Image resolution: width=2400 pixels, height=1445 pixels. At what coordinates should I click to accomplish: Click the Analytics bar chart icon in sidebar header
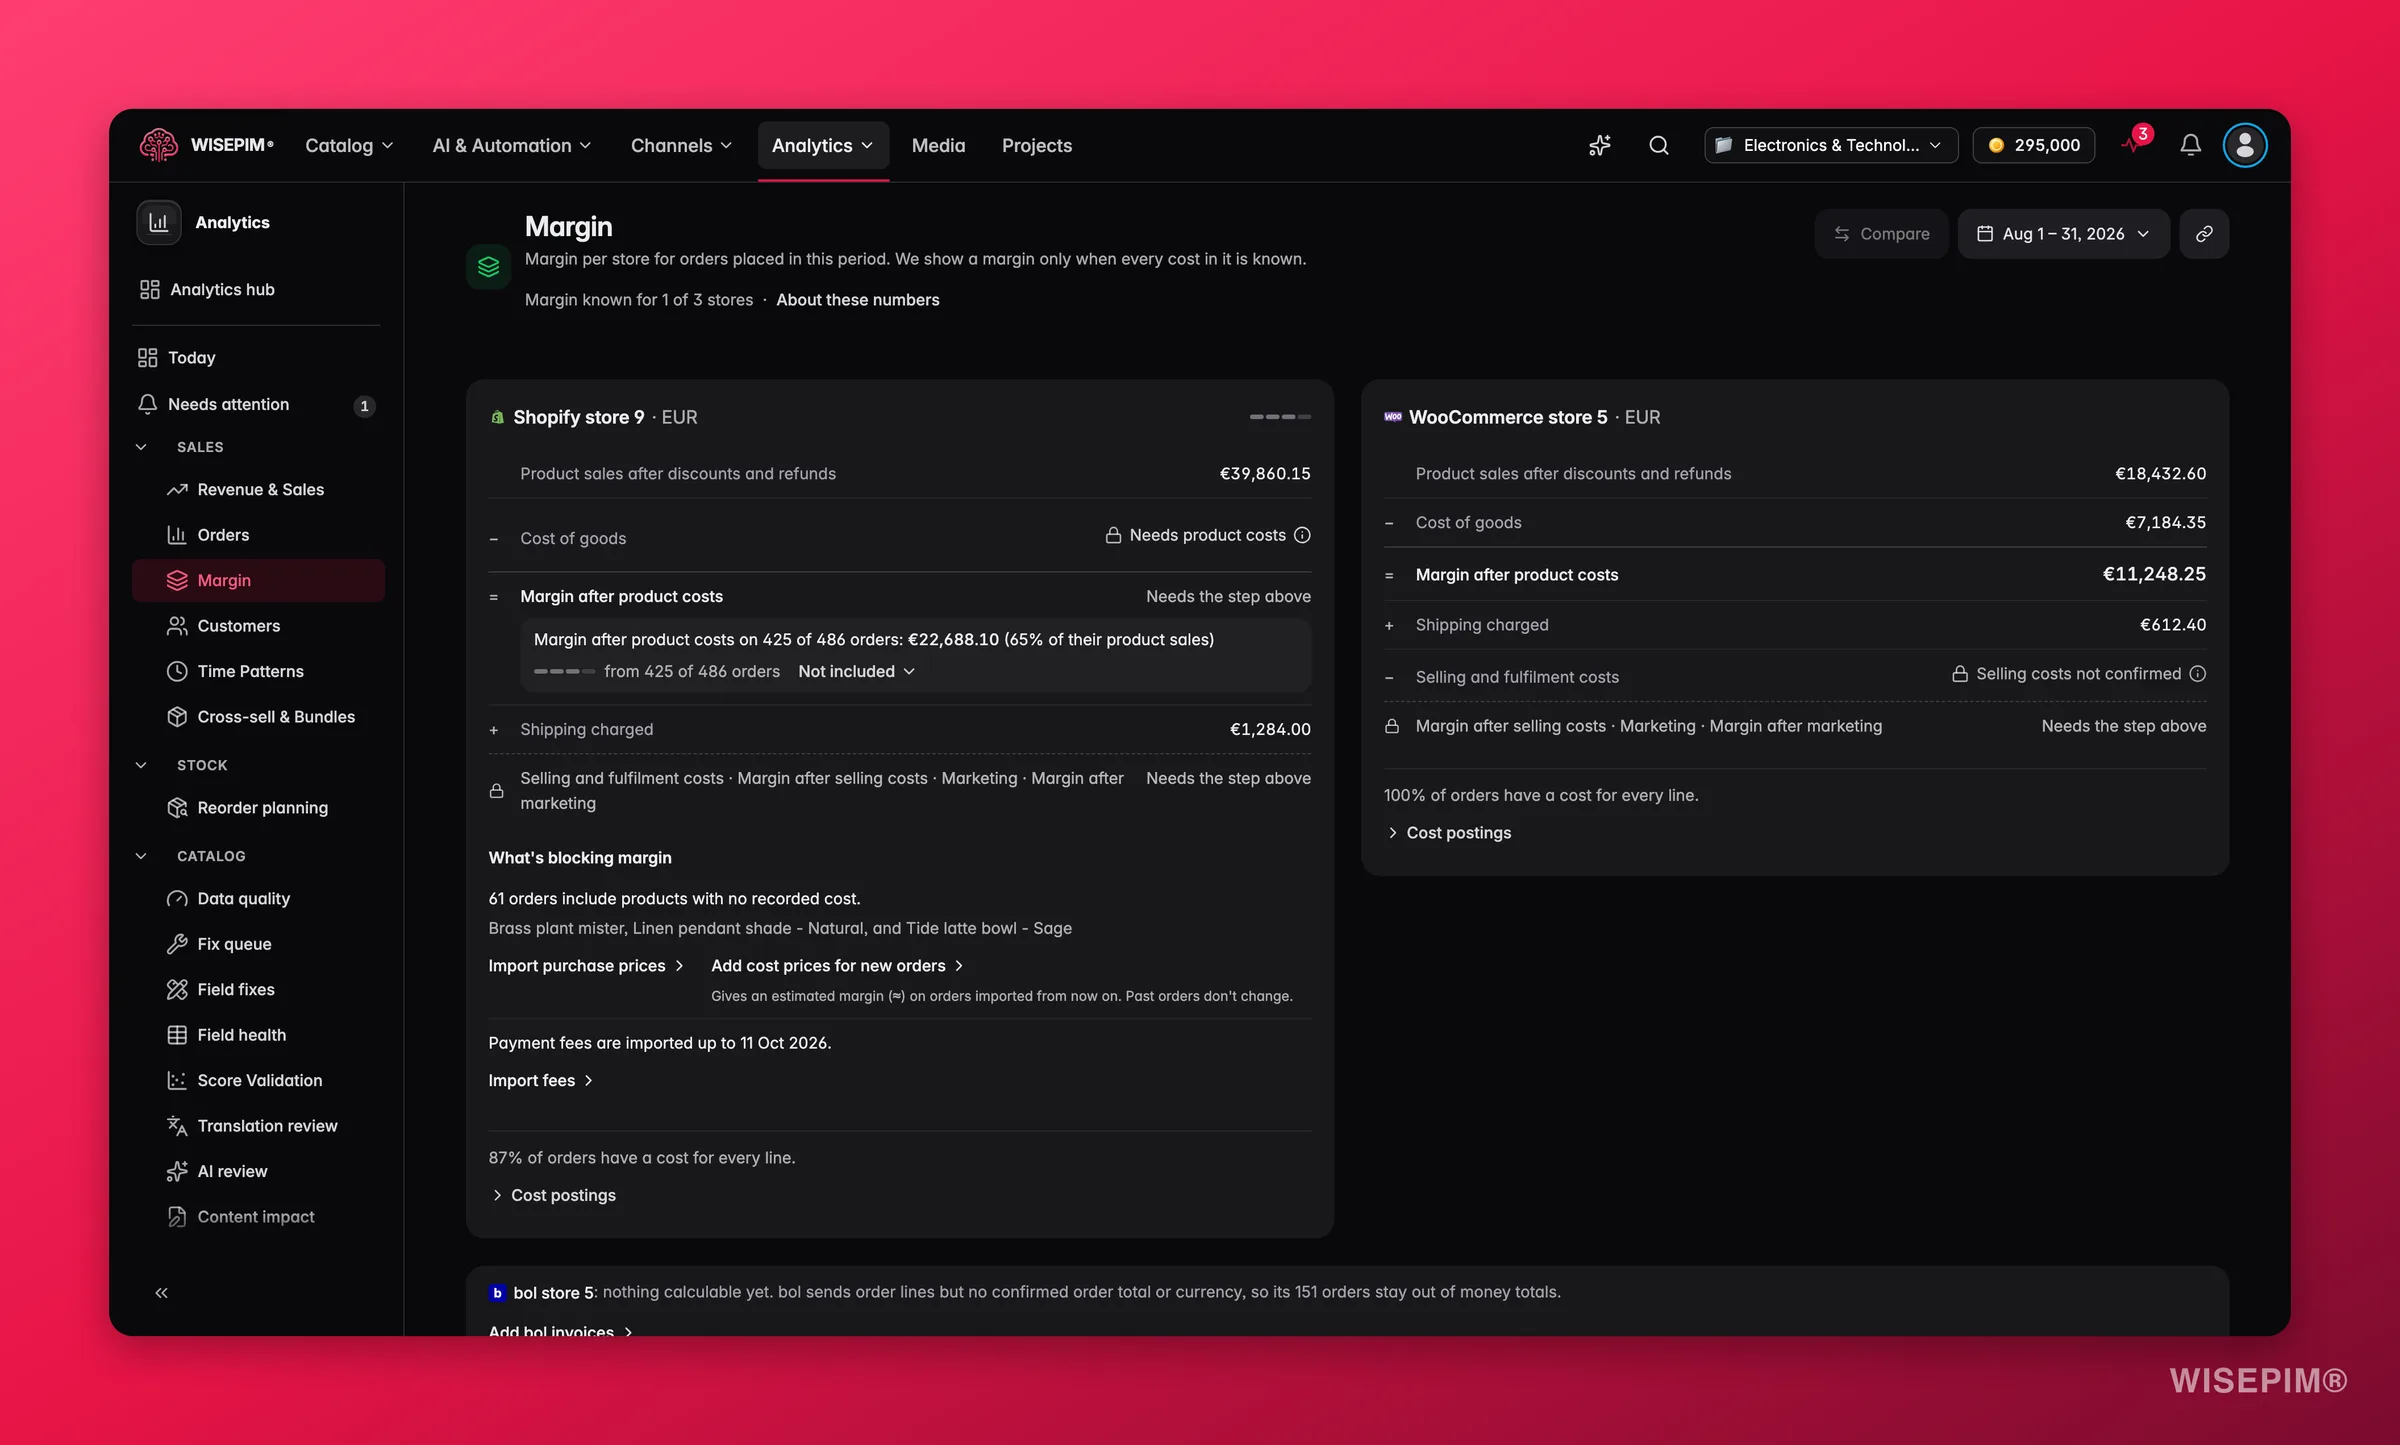(159, 222)
